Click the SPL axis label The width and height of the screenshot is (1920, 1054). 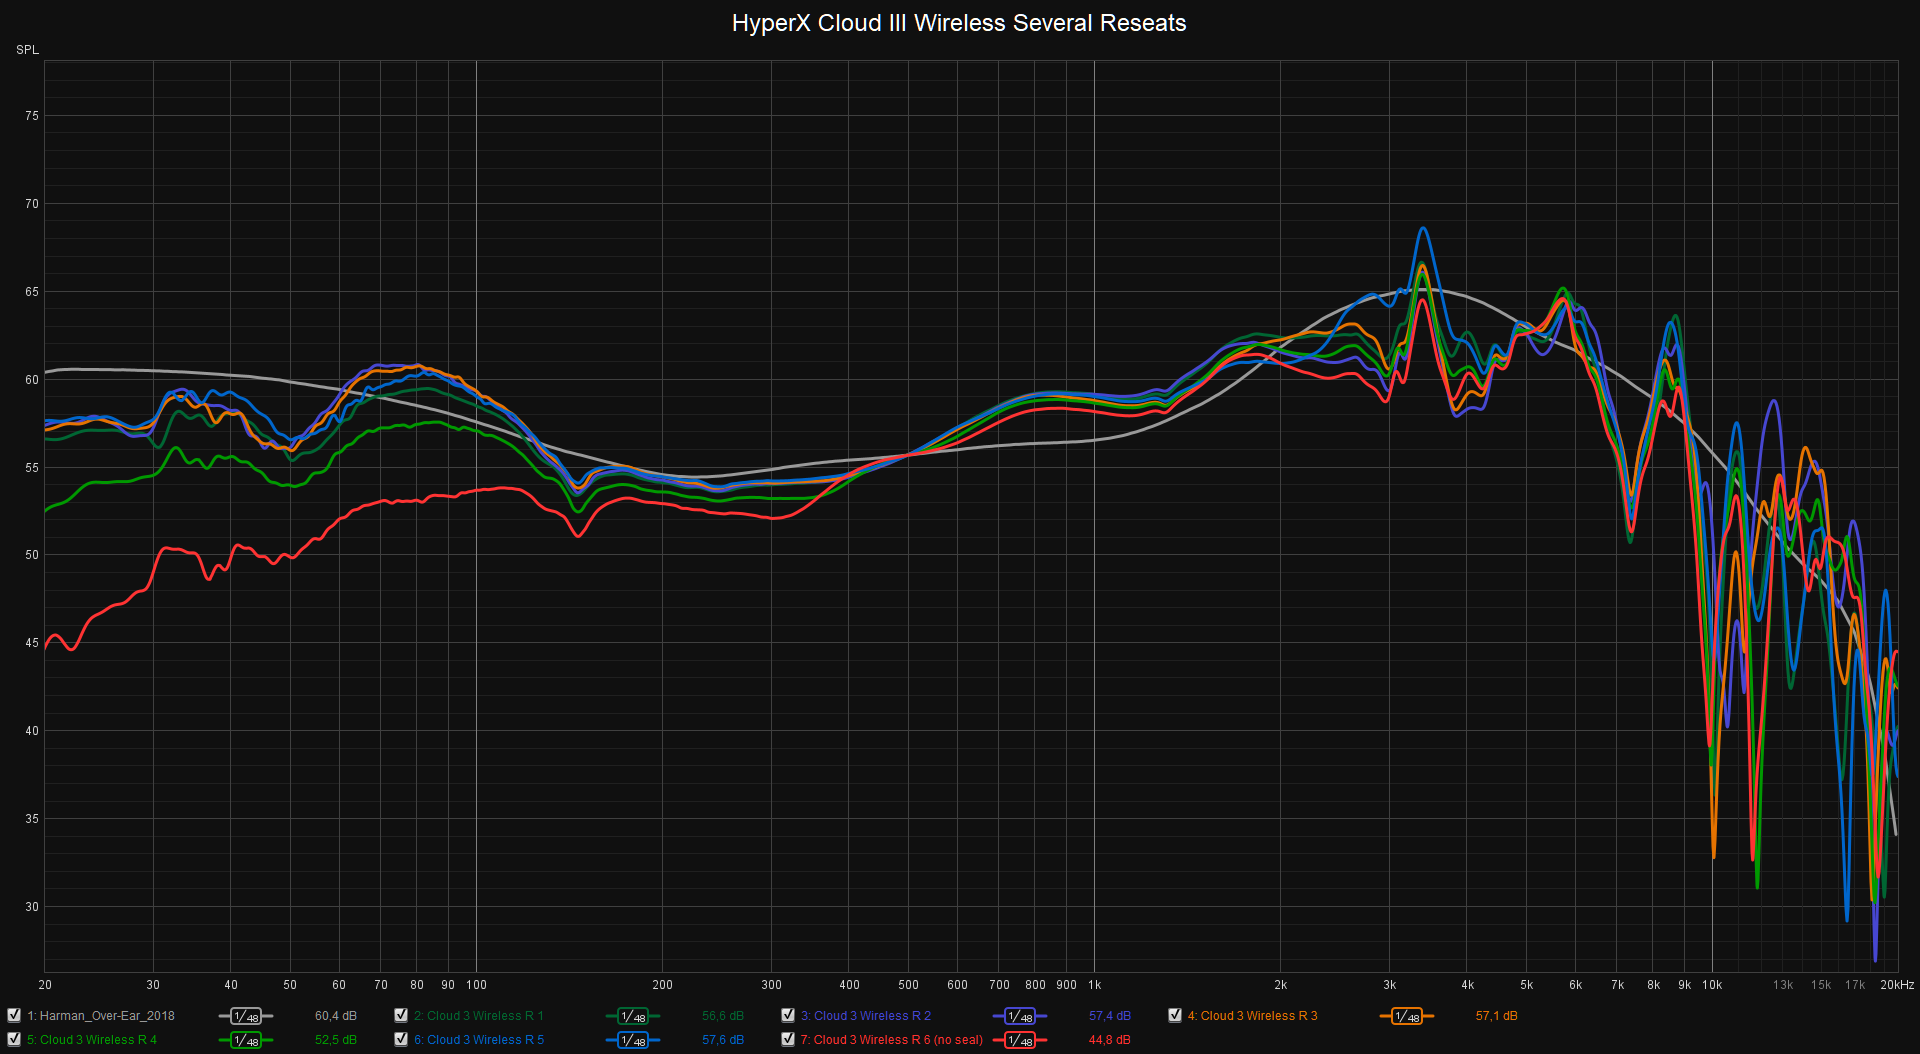27,49
